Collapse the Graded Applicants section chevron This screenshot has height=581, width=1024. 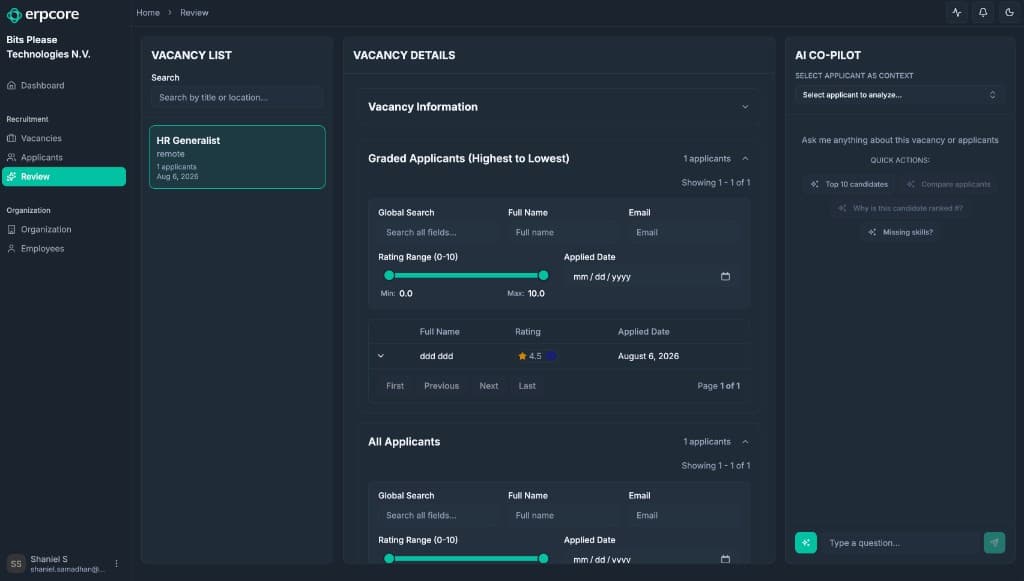coord(745,159)
